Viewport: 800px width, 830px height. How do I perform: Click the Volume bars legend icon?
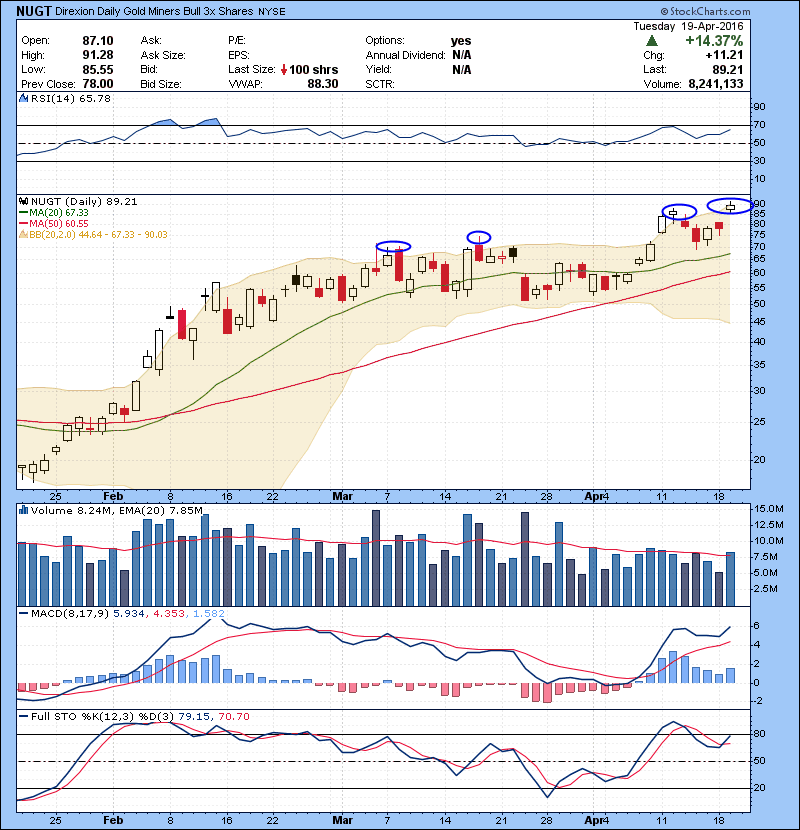coord(23,510)
